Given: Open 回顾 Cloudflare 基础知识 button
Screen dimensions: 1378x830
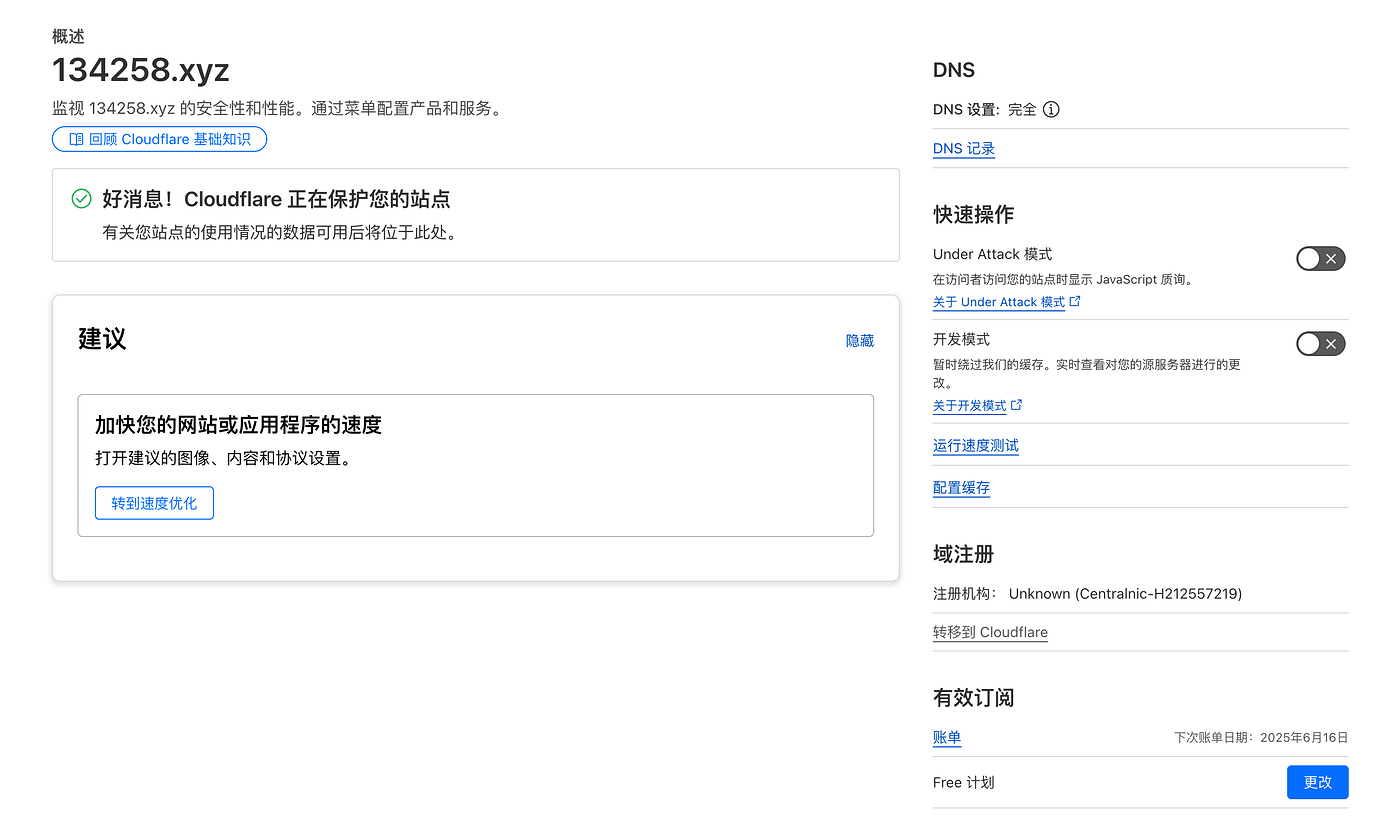Looking at the screenshot, I should 159,139.
